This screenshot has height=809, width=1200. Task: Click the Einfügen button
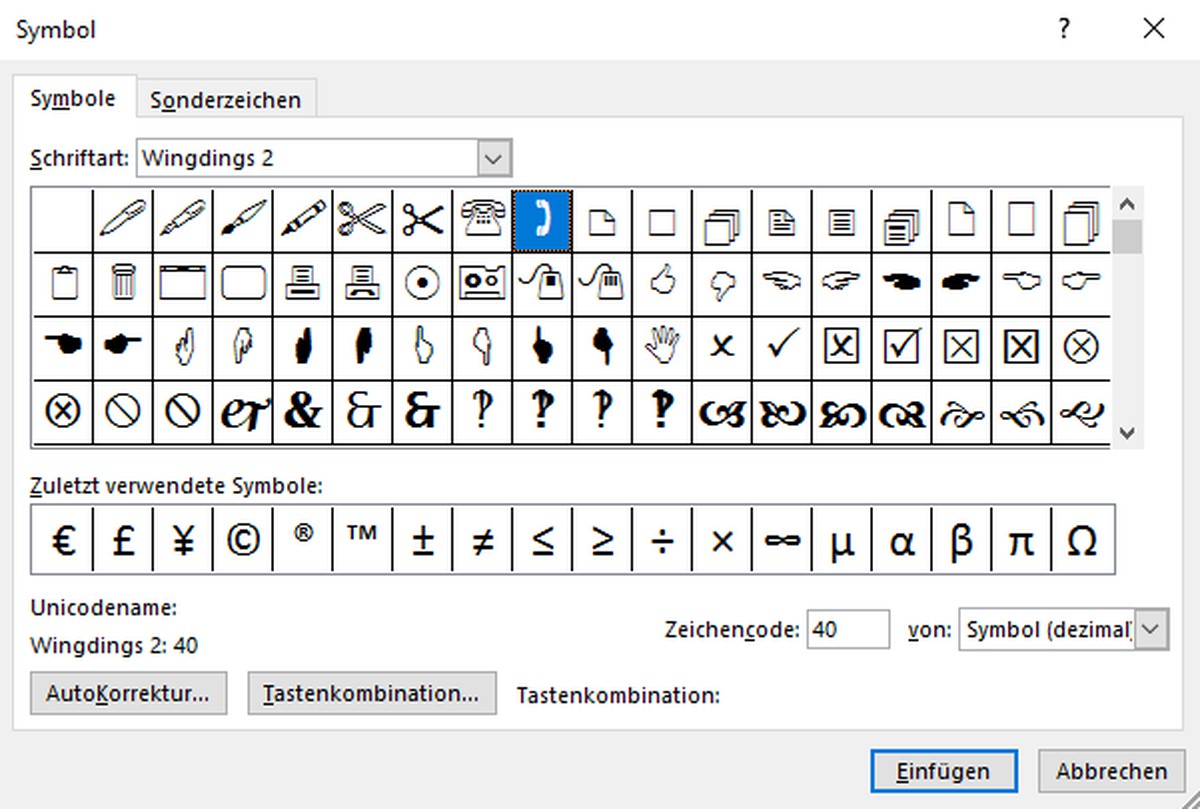(x=943, y=770)
